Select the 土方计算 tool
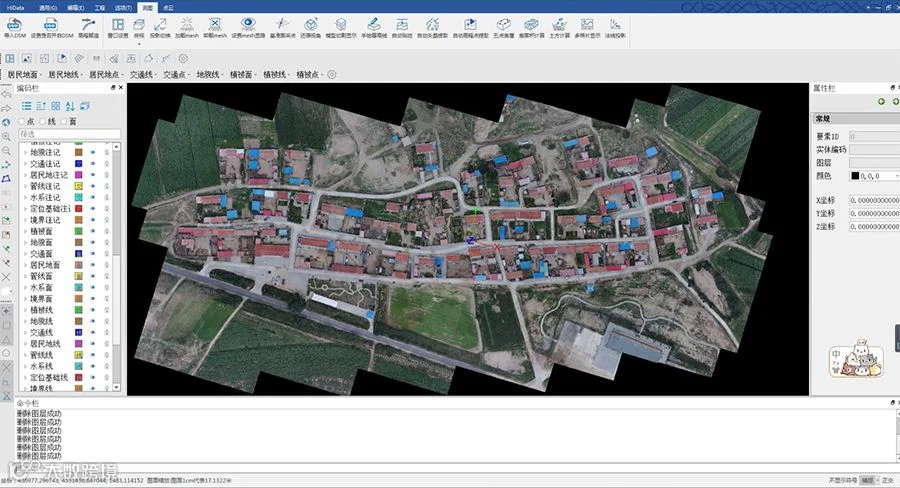The width and height of the screenshot is (900, 488). [x=558, y=25]
